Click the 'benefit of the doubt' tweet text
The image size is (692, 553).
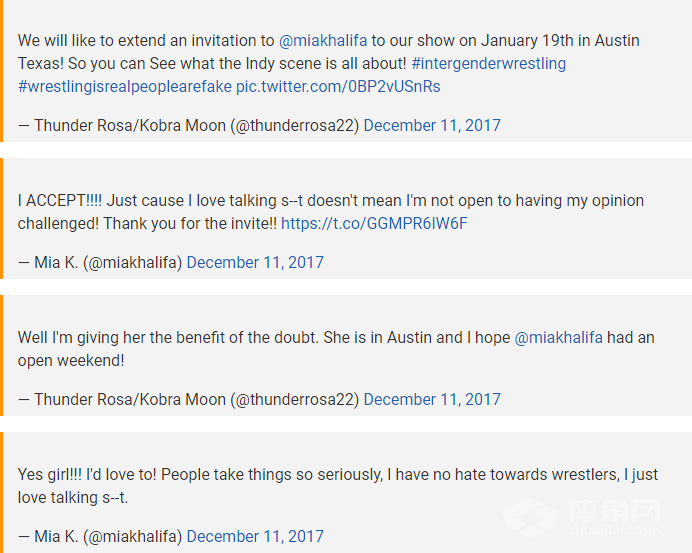coord(336,349)
